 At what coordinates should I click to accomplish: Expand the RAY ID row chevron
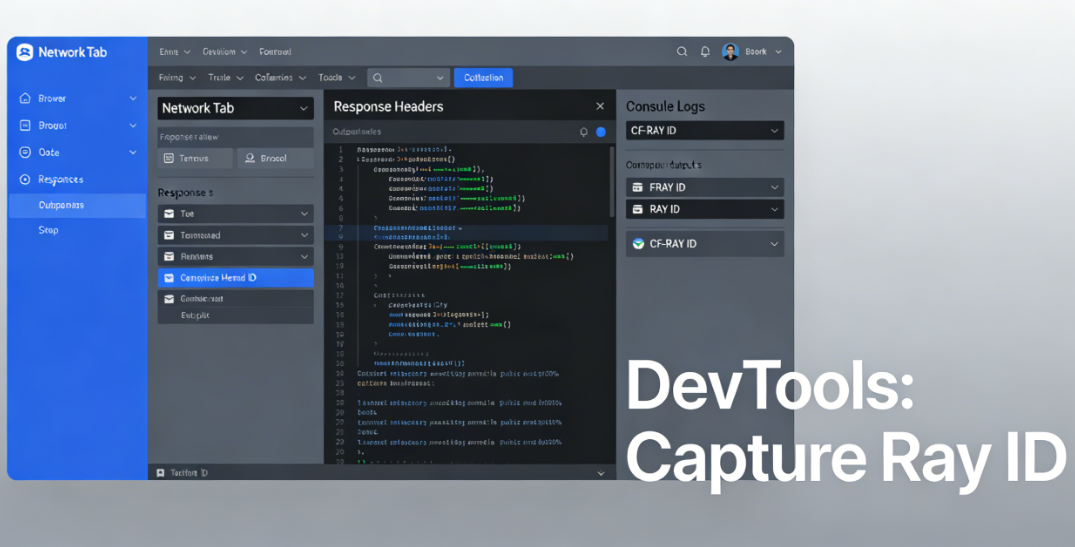pos(774,210)
